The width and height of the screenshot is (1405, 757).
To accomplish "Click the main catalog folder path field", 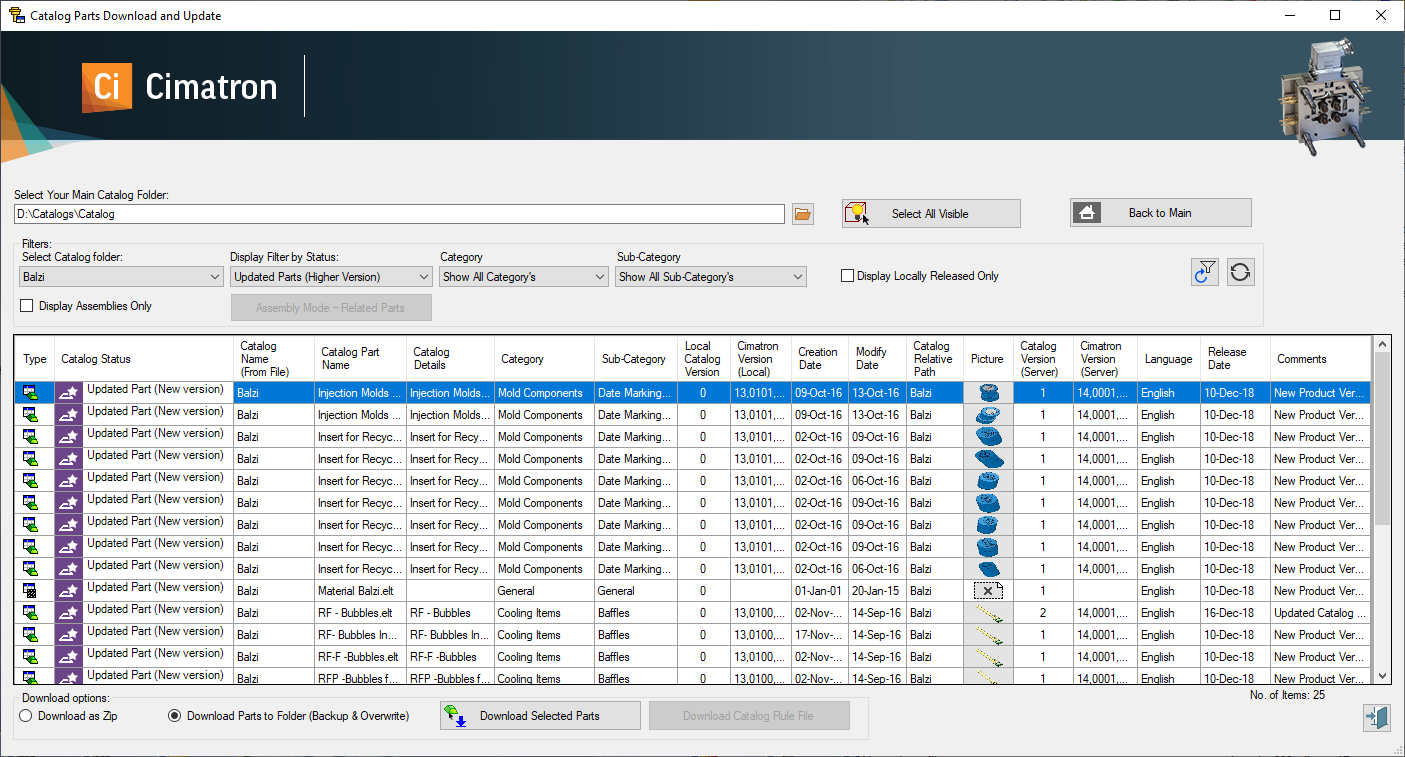I will 399,214.
